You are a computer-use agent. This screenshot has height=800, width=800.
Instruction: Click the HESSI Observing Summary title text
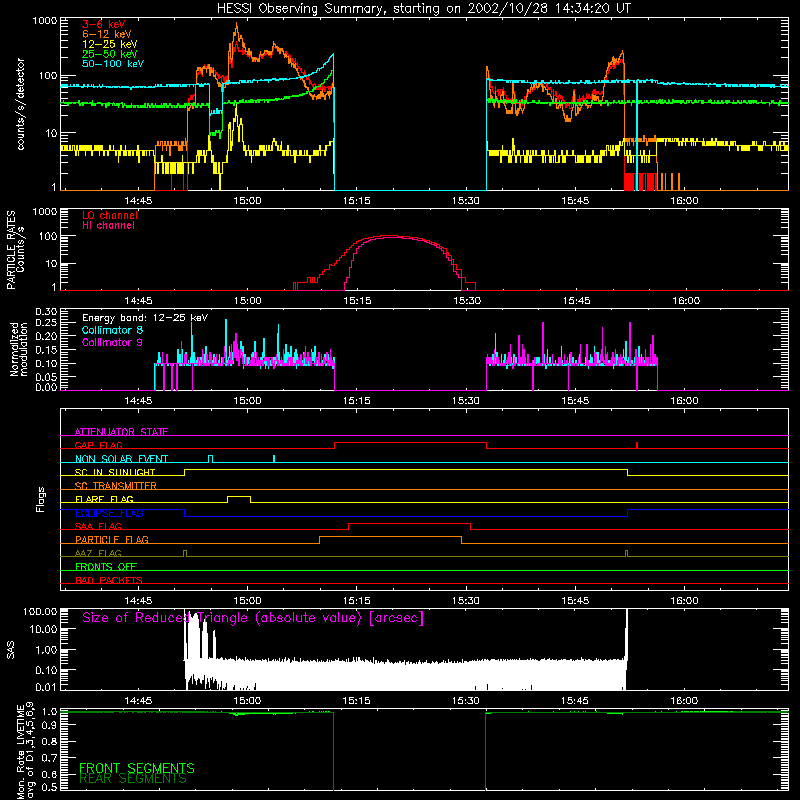(423, 9)
